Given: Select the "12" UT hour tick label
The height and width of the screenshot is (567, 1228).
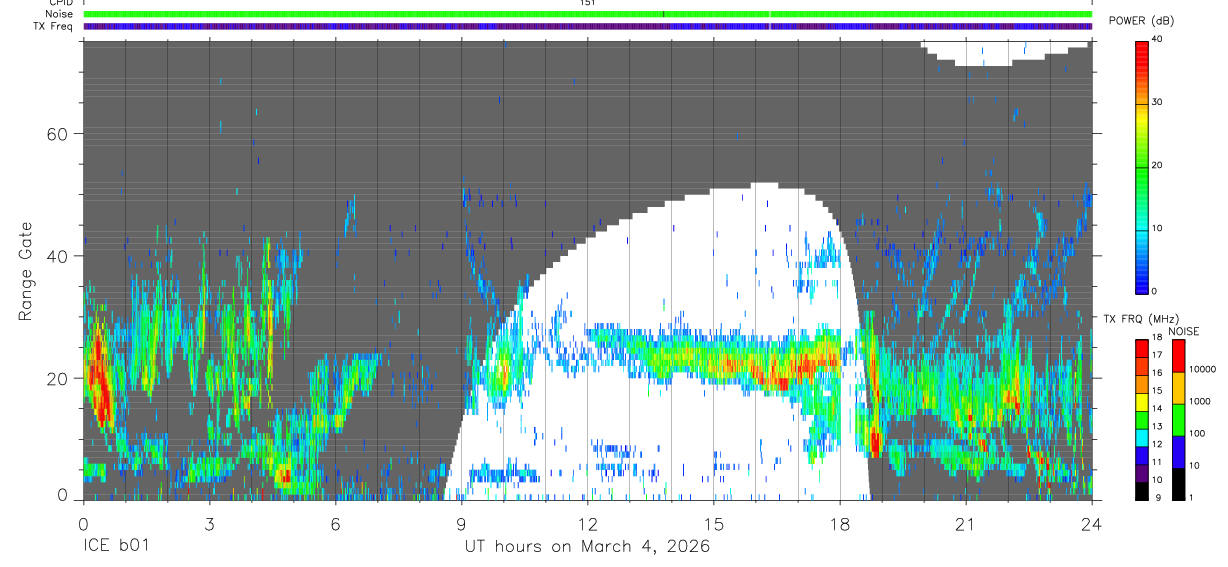Looking at the screenshot, I should (588, 524).
